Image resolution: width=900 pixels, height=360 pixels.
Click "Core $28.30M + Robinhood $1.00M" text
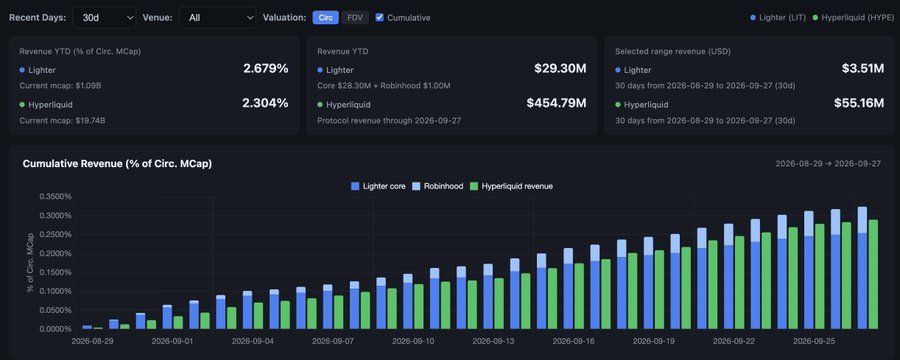pyautogui.click(x=383, y=86)
